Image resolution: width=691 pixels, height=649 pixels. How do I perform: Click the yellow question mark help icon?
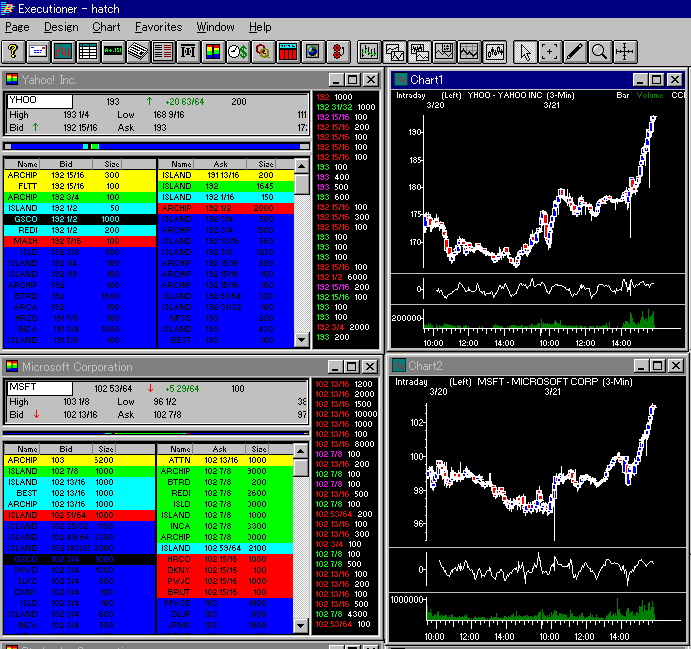tap(13, 52)
